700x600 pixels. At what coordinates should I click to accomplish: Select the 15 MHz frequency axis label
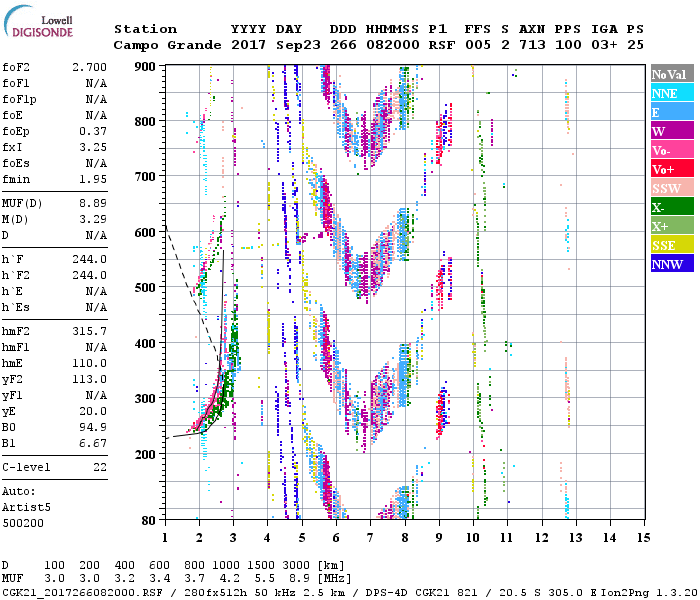tap(643, 537)
